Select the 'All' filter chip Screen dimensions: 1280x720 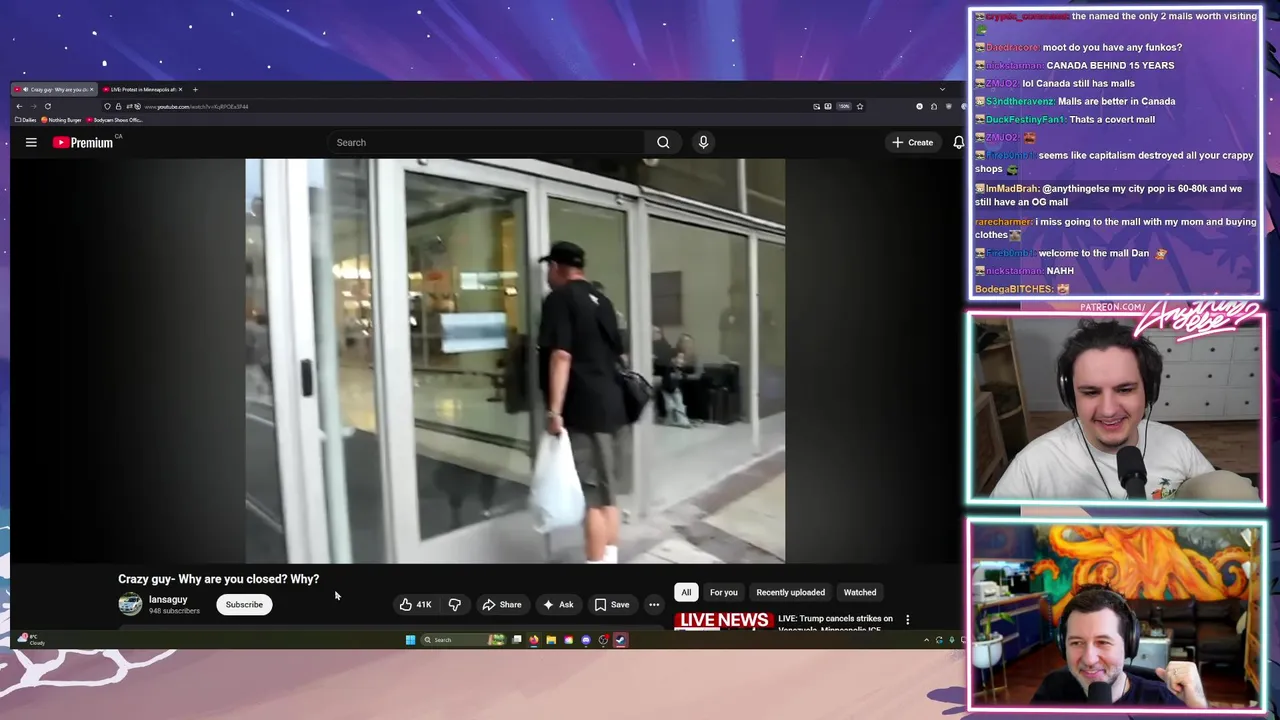click(686, 593)
